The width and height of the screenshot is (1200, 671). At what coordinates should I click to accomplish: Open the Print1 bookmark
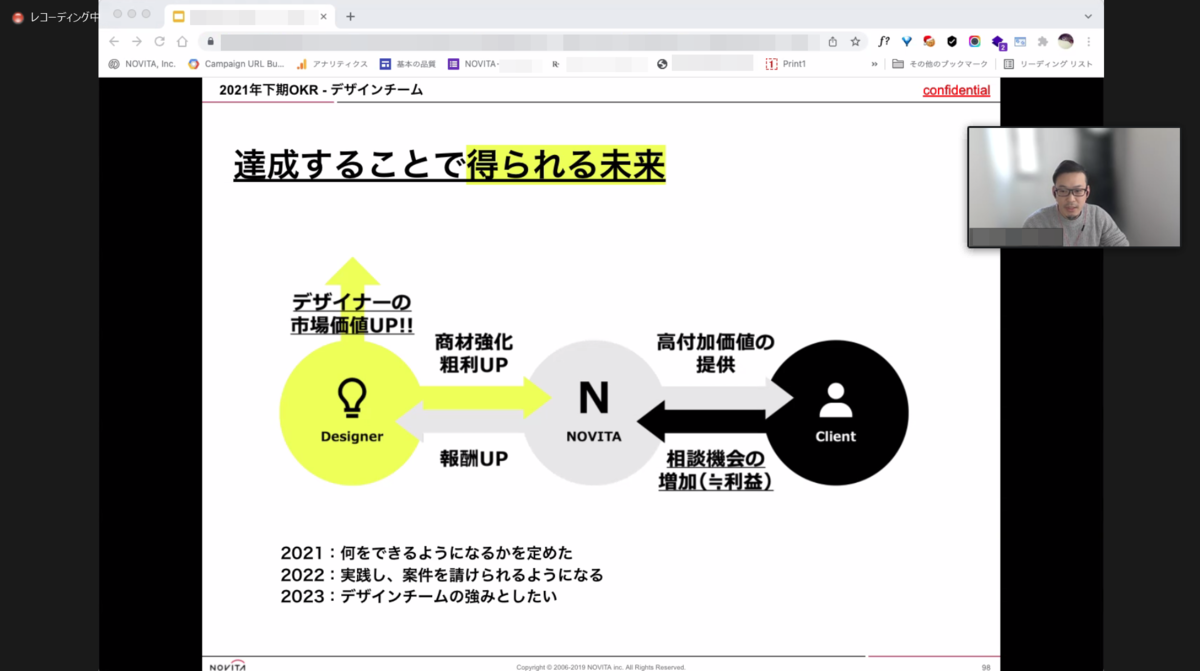tap(786, 64)
